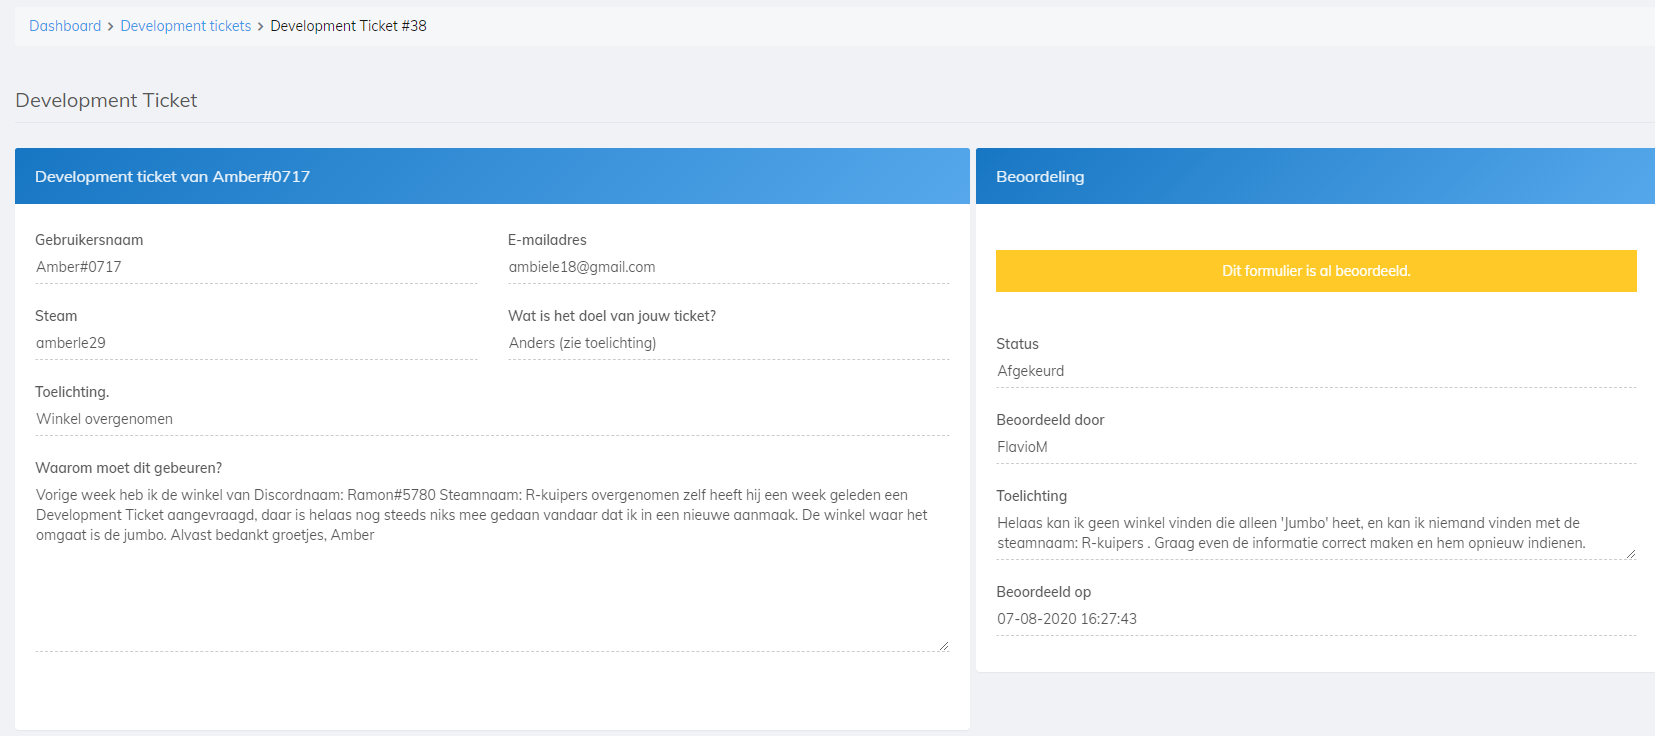Screen dimensions: 1655x736
Task: Click the chevron after Development tickets breadcrumb
Action: (x=261, y=27)
